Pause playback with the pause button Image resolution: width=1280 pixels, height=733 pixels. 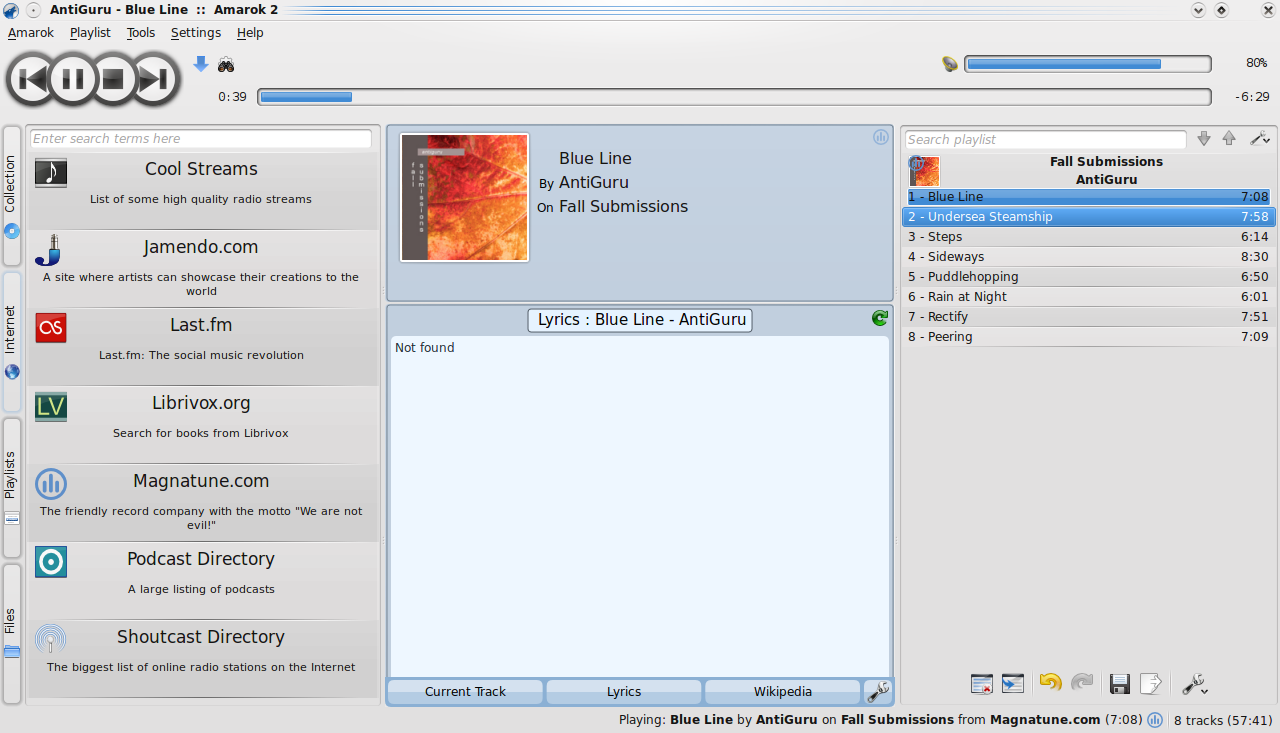pyautogui.click(x=73, y=79)
